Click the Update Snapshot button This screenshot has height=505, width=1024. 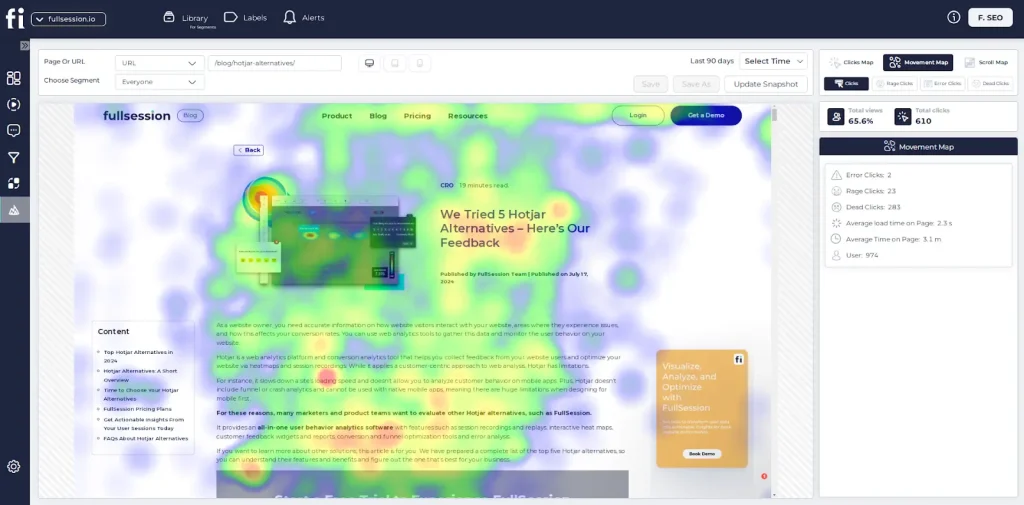point(765,84)
